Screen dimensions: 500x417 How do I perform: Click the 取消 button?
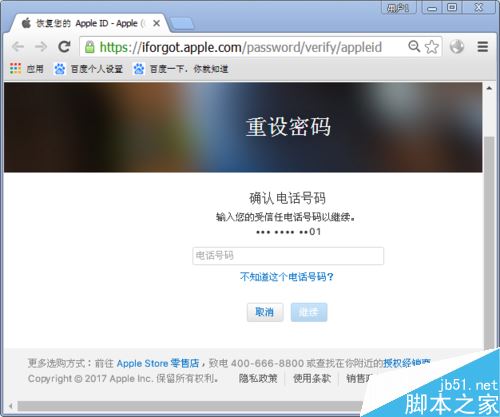pos(265,312)
